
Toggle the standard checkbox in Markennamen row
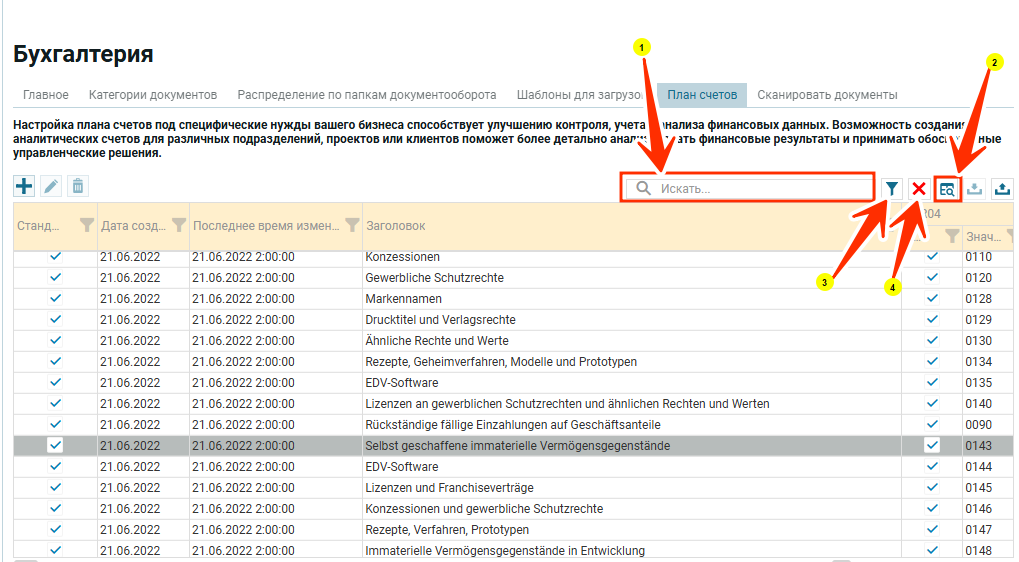(56, 298)
